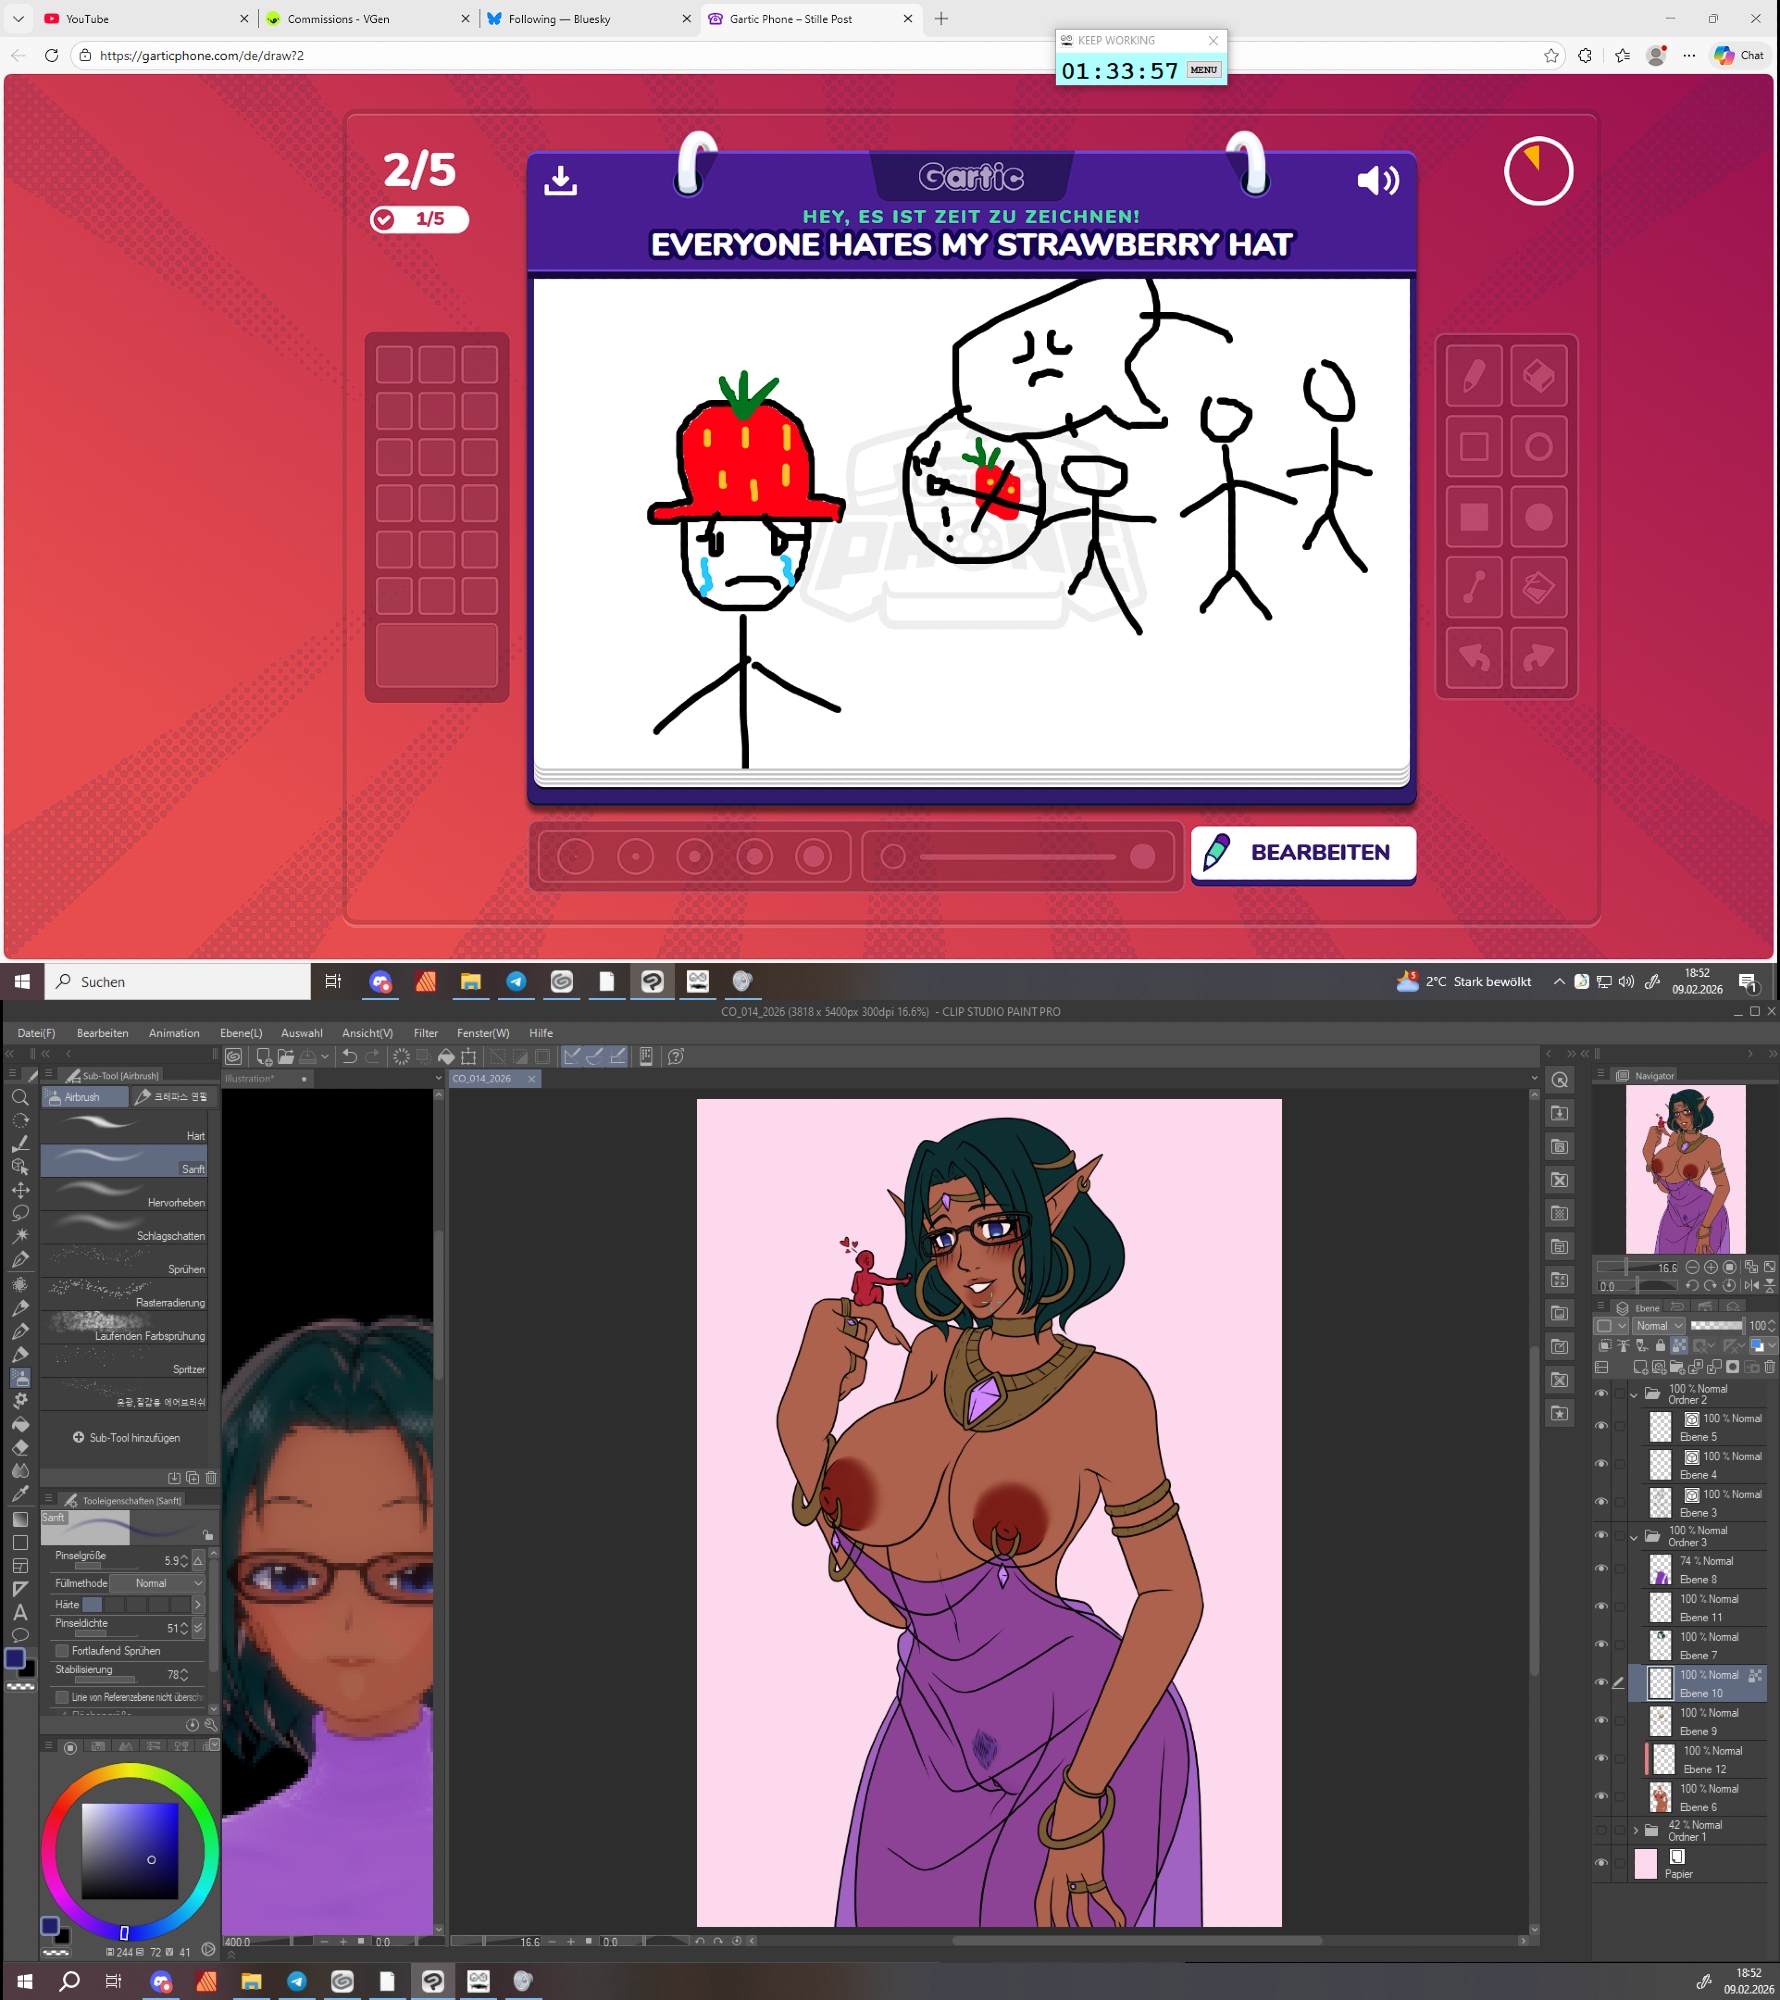Click Sub-Tool hinzufügen
This screenshot has width=1780, height=2000.
126,1438
